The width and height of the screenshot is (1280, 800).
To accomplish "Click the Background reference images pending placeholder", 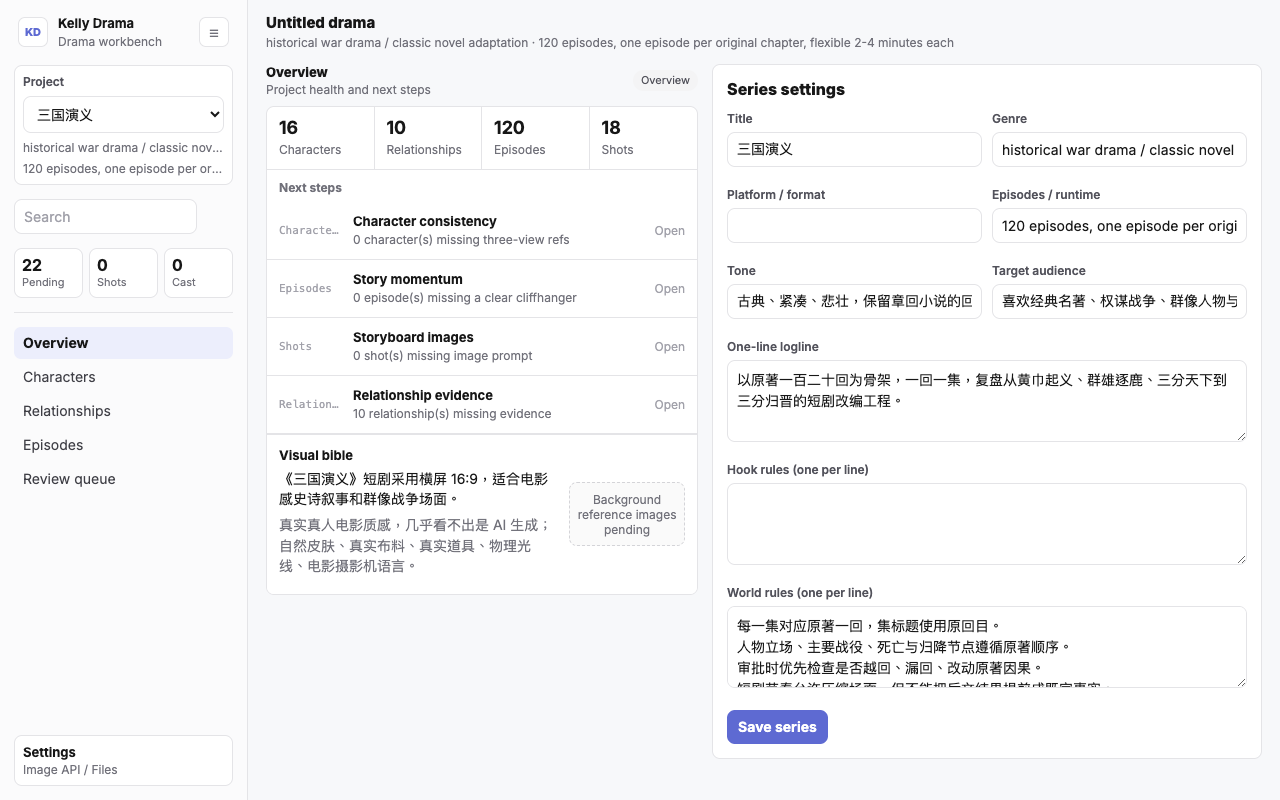I will 627,514.
